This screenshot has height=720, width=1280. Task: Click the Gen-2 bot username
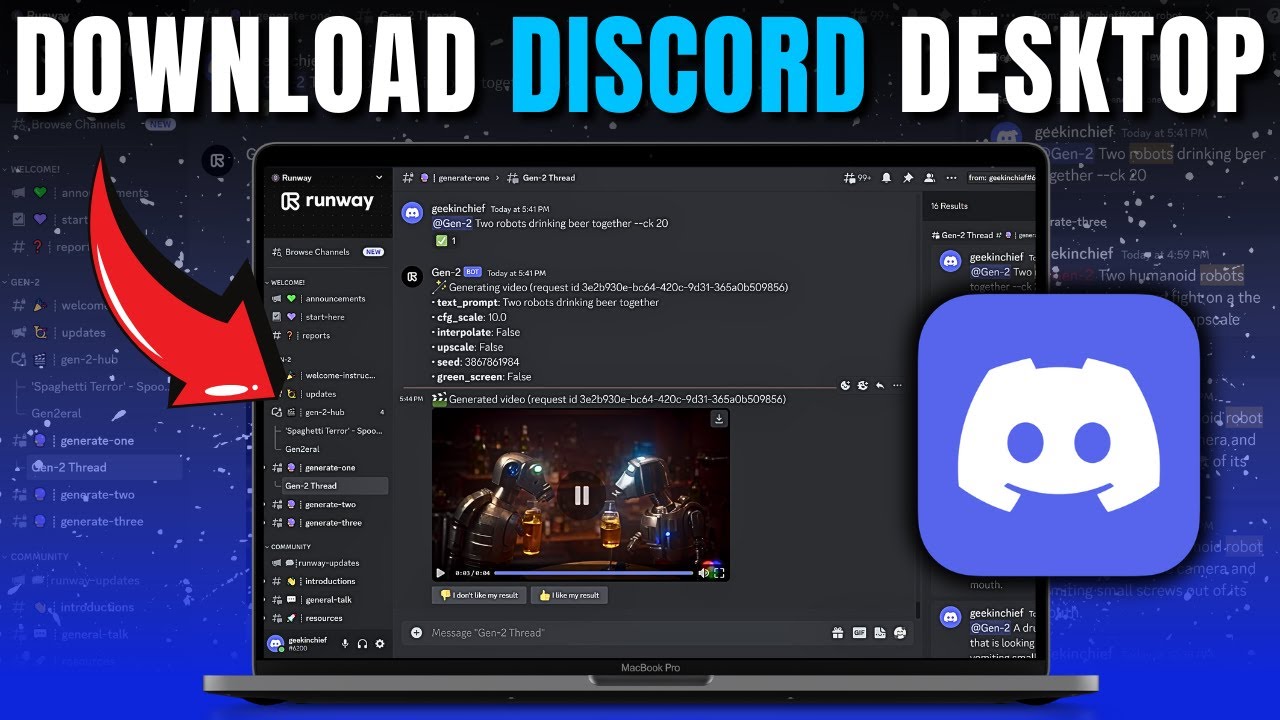(445, 272)
